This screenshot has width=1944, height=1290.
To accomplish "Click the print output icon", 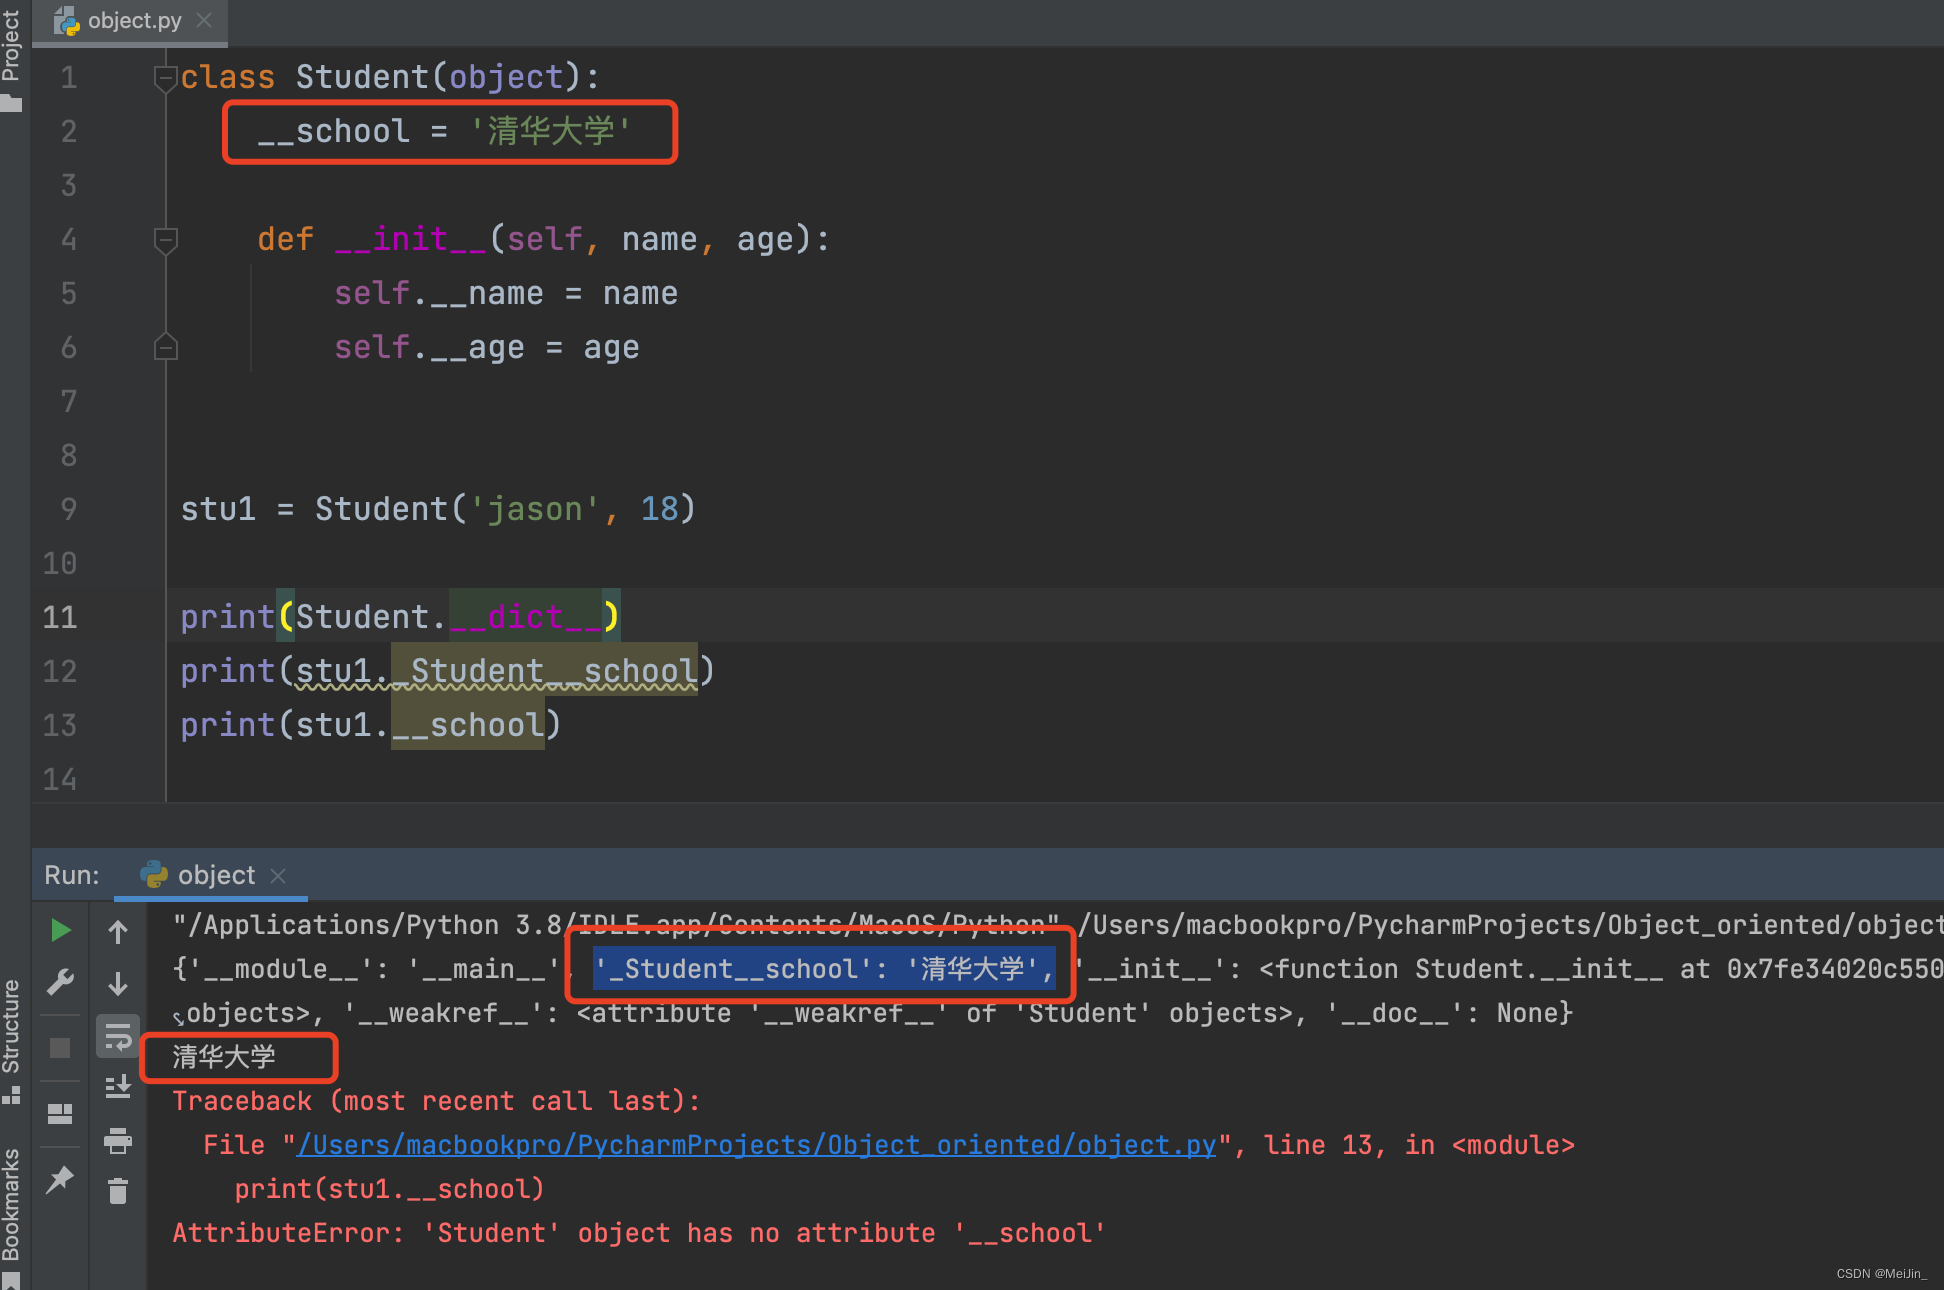I will point(118,1140).
